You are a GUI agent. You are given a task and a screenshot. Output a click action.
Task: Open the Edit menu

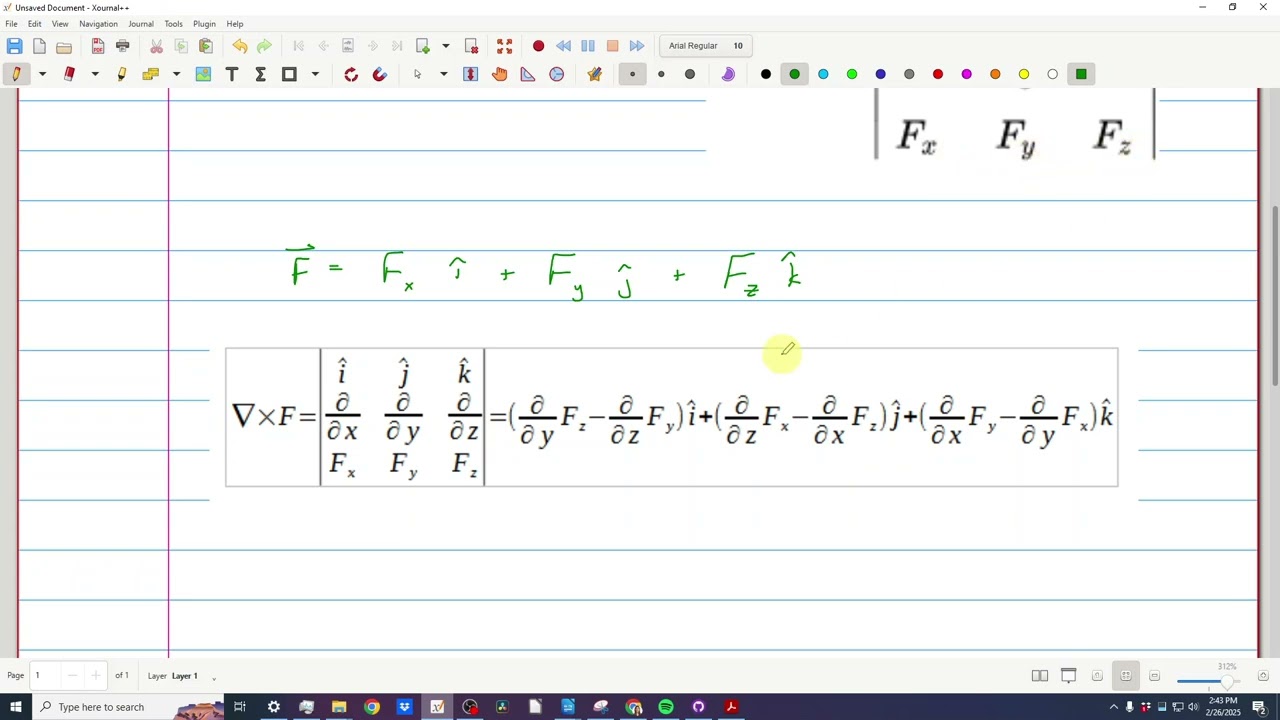coord(34,24)
